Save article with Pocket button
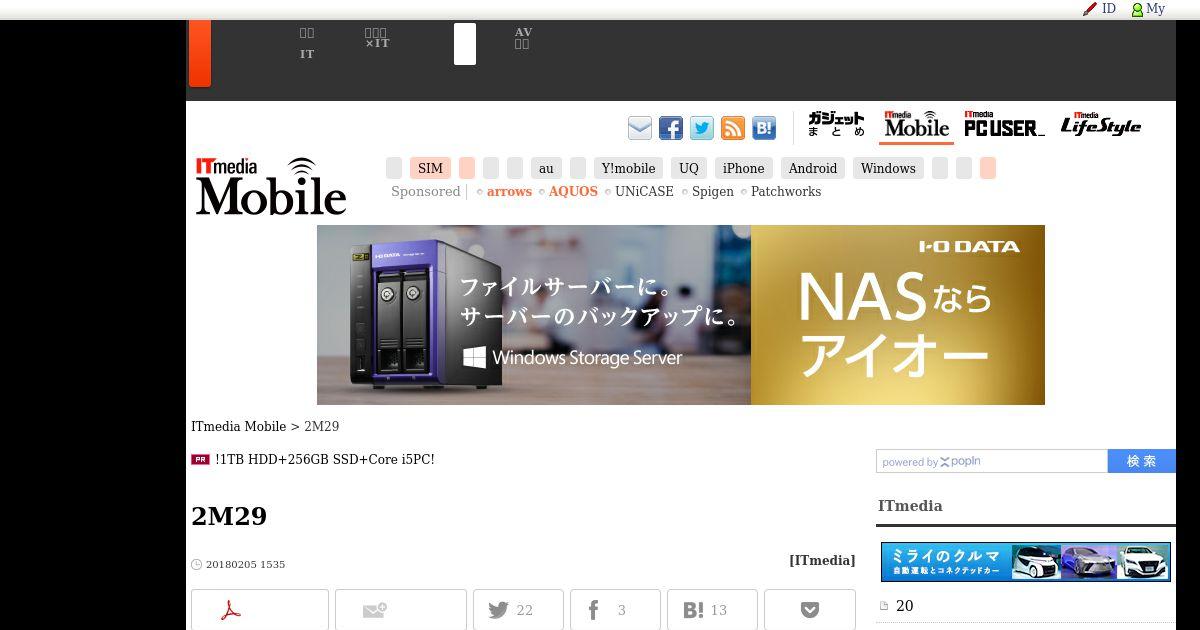This screenshot has height=630, width=1200. click(x=810, y=610)
